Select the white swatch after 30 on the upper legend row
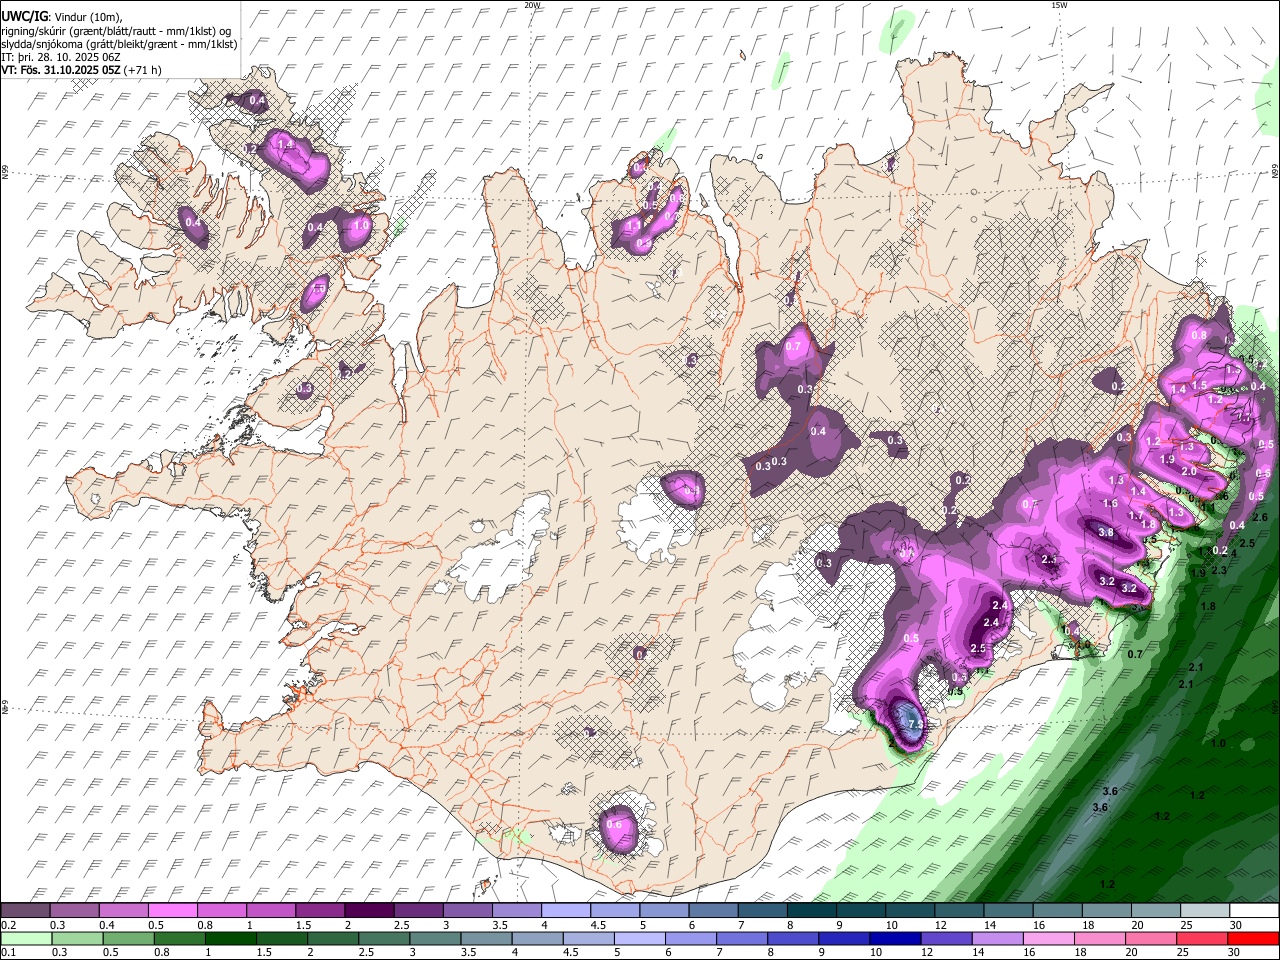The height and width of the screenshot is (960, 1280). tap(1255, 911)
